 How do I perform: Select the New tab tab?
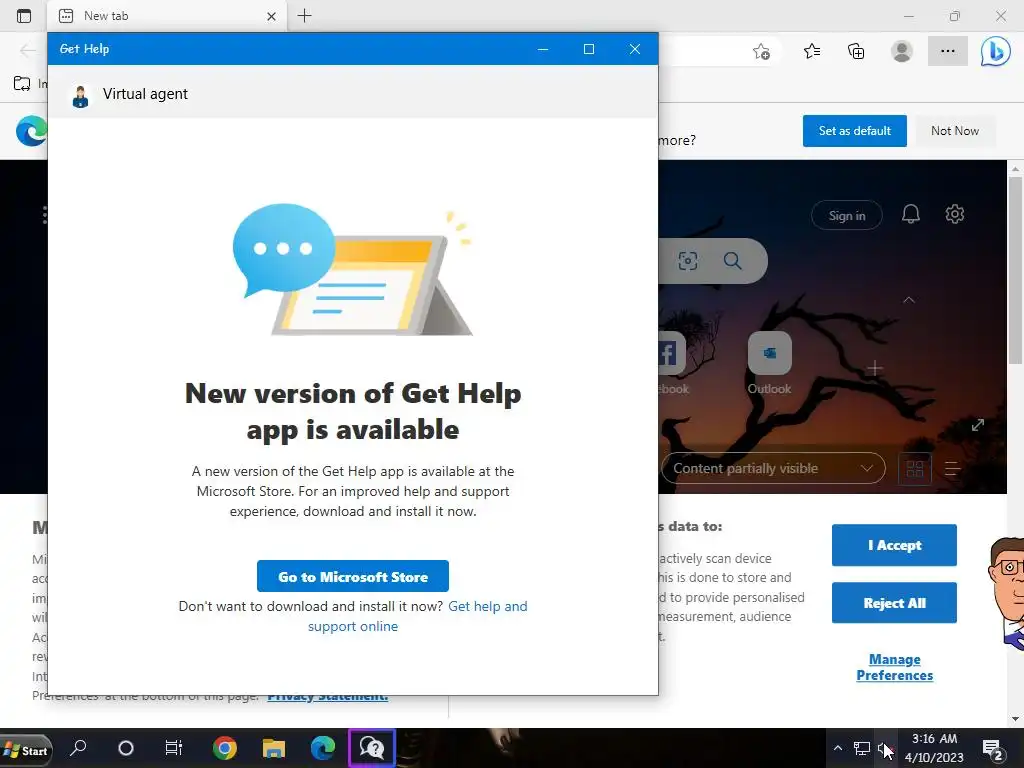167,16
